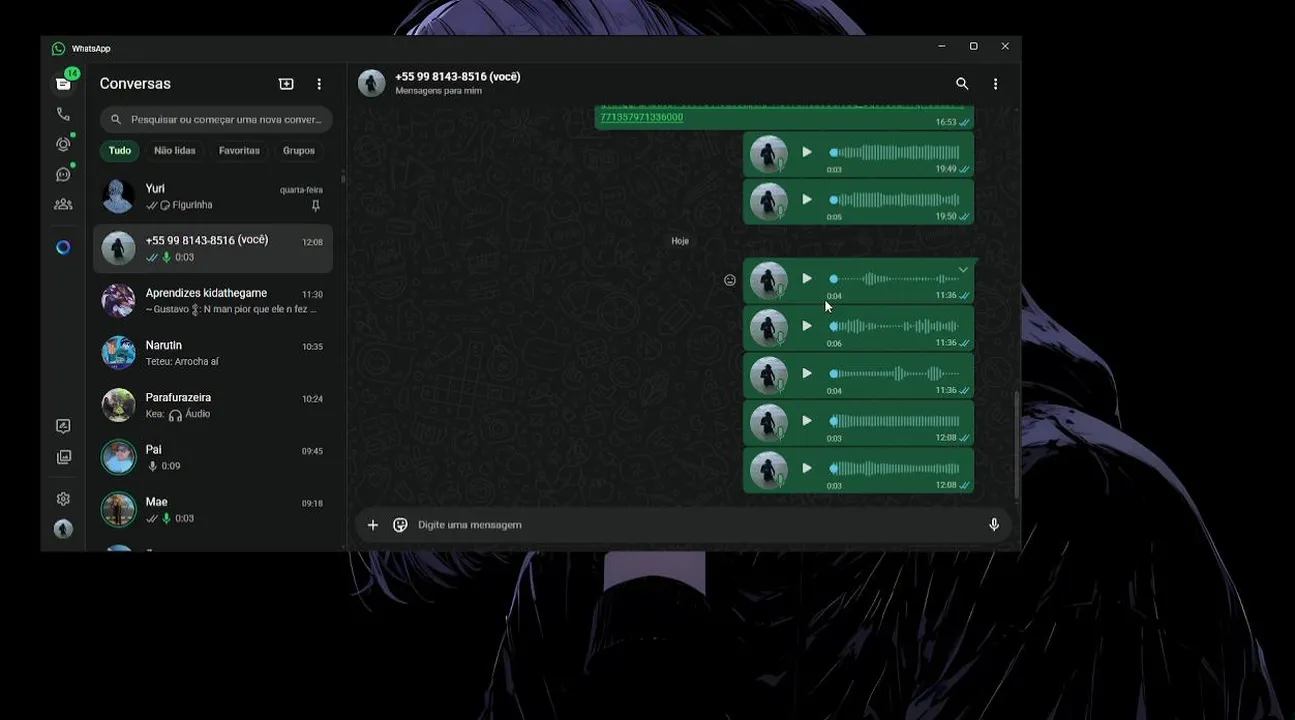Click the pin icon on Yuri chat
1295x720 pixels.
(x=316, y=206)
